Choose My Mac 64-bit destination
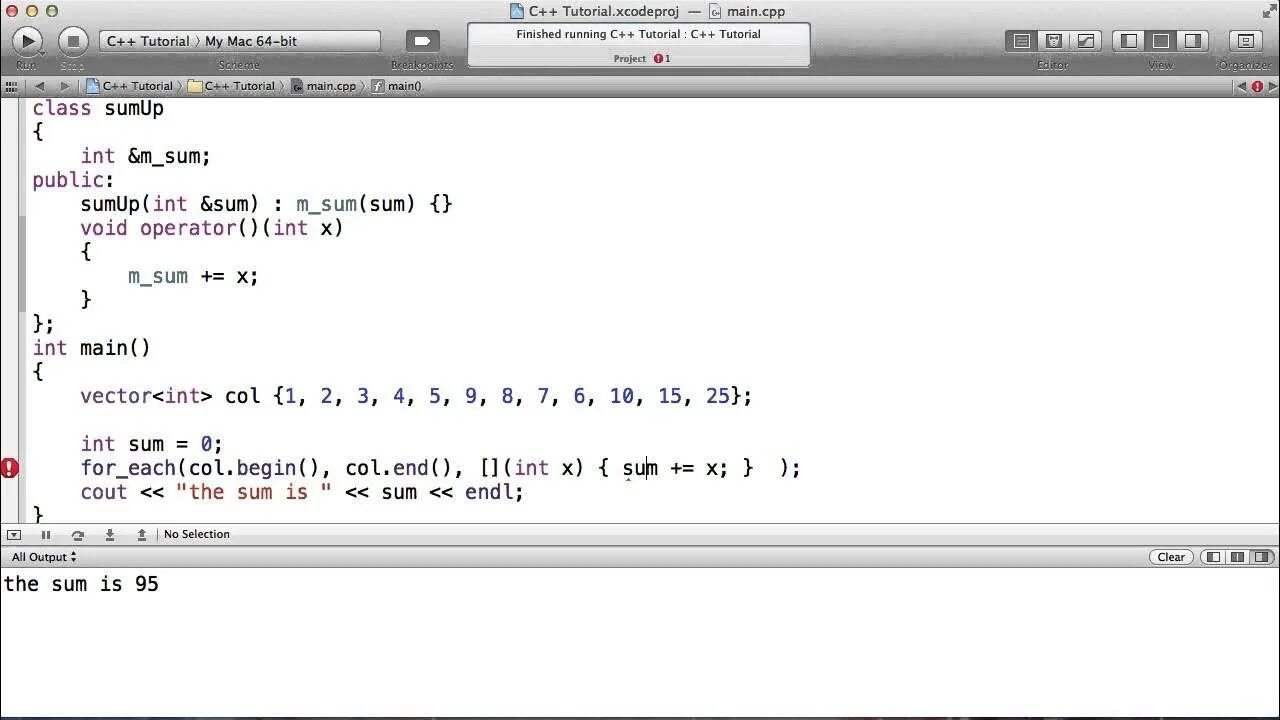Image resolution: width=1280 pixels, height=720 pixels. [251, 41]
